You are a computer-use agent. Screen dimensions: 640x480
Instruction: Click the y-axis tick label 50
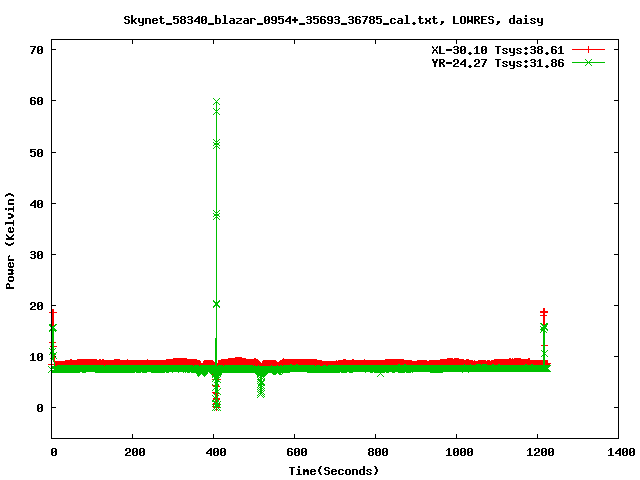[37, 153]
